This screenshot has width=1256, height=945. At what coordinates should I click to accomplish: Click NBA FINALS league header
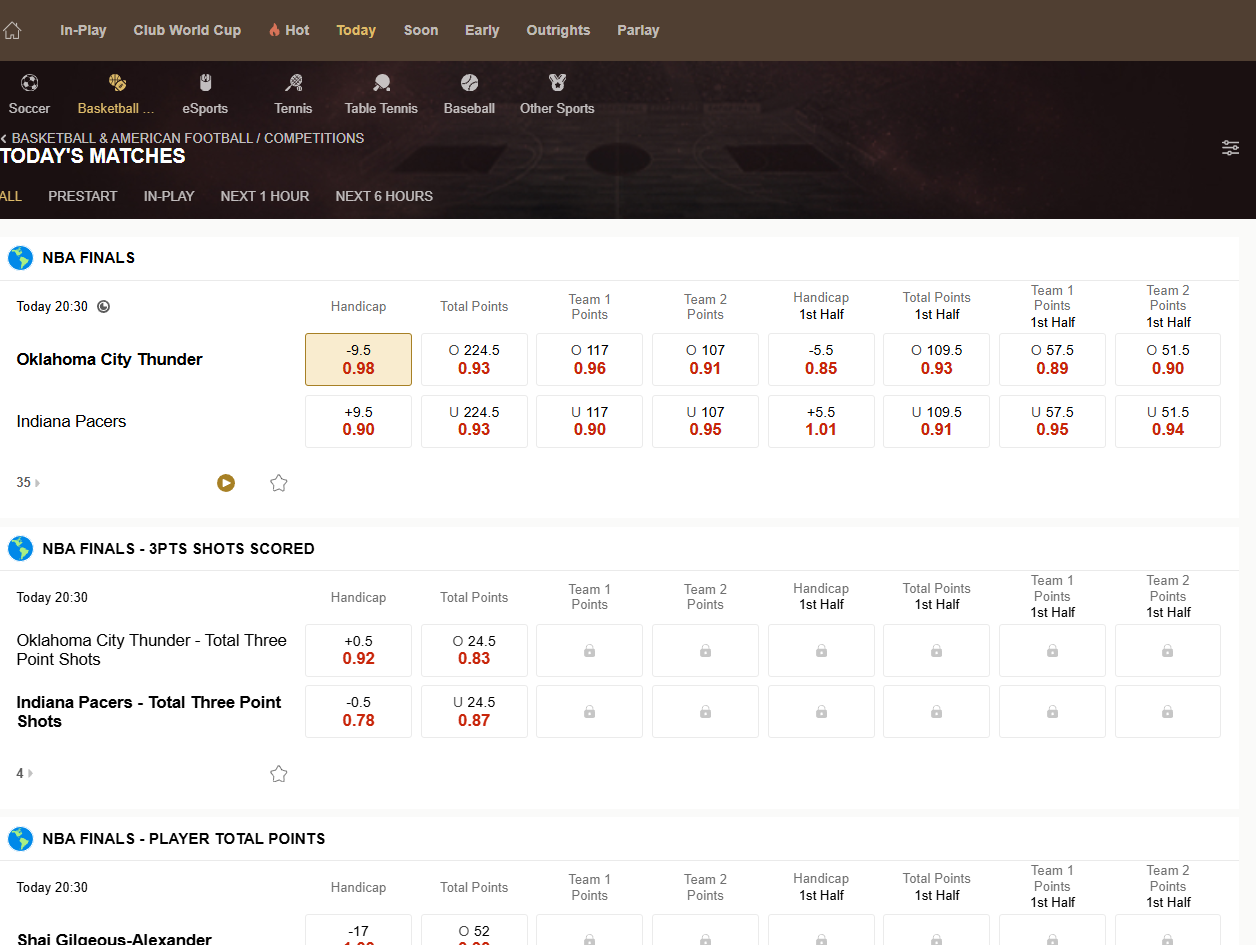[89, 258]
